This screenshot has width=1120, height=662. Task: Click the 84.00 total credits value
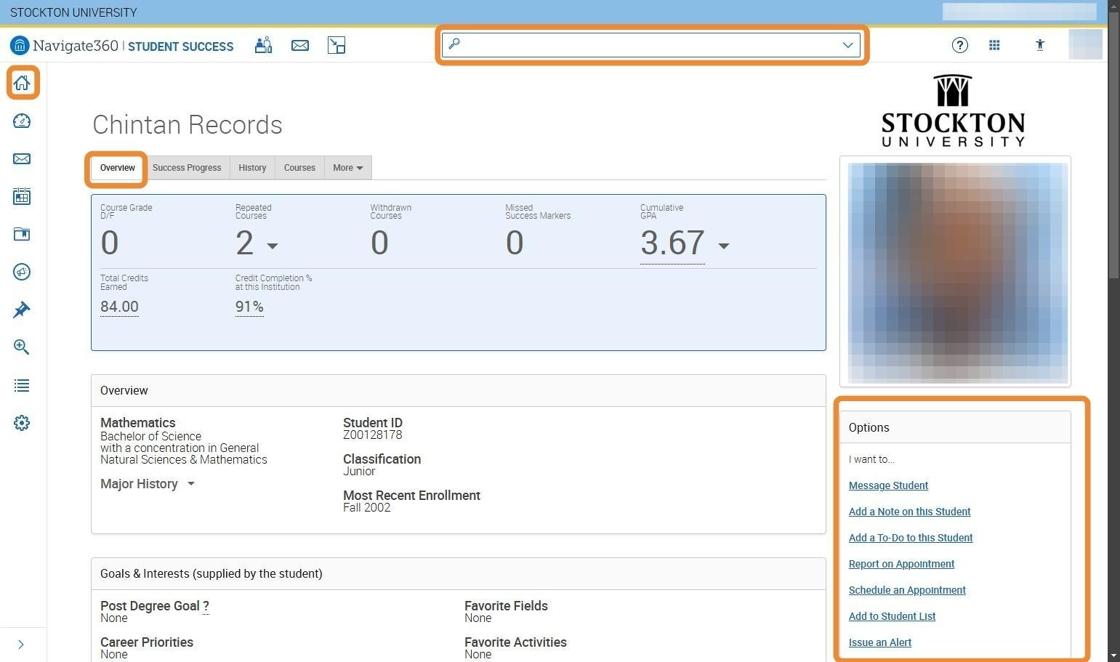click(x=119, y=307)
